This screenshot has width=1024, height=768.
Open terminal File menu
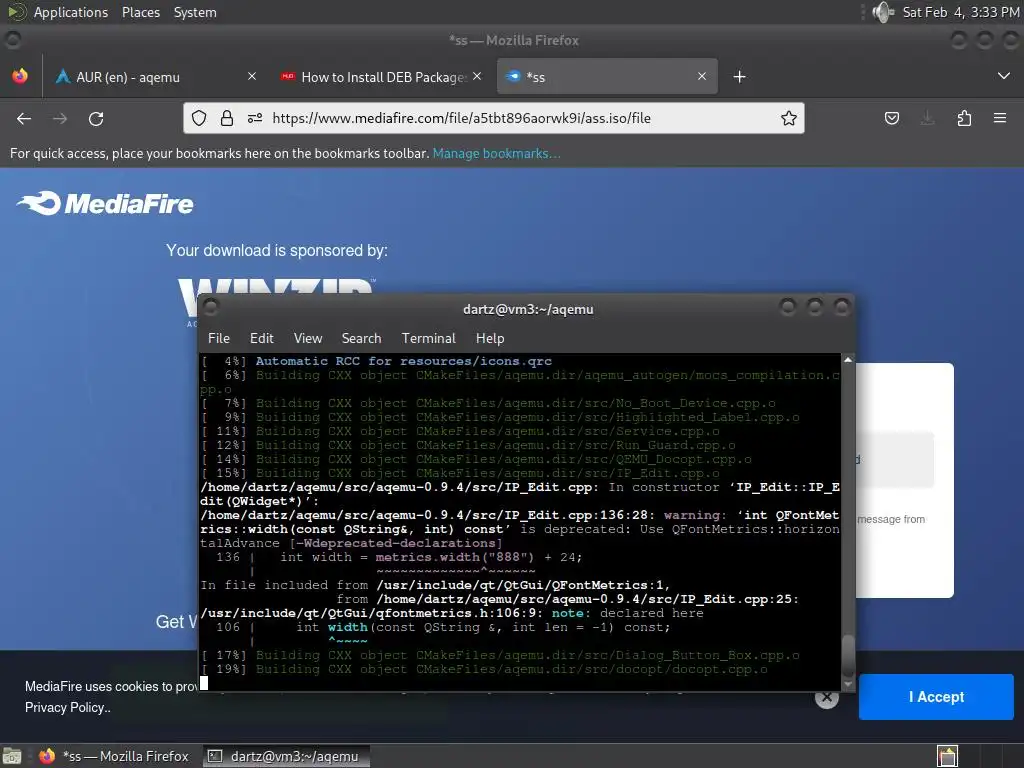(x=219, y=338)
